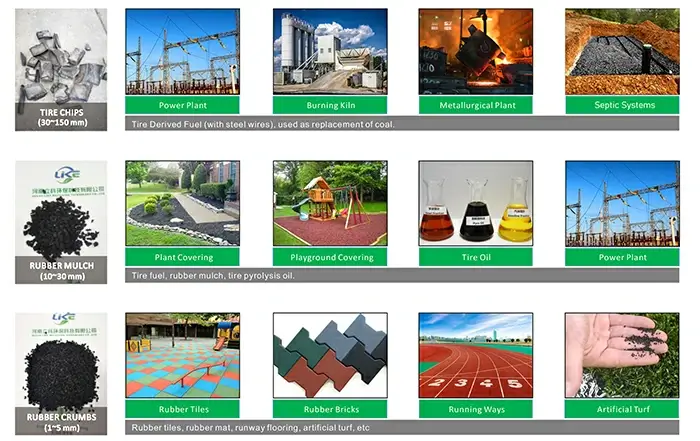Select the Running Ways track photo
This screenshot has width=700, height=441.
(x=476, y=356)
